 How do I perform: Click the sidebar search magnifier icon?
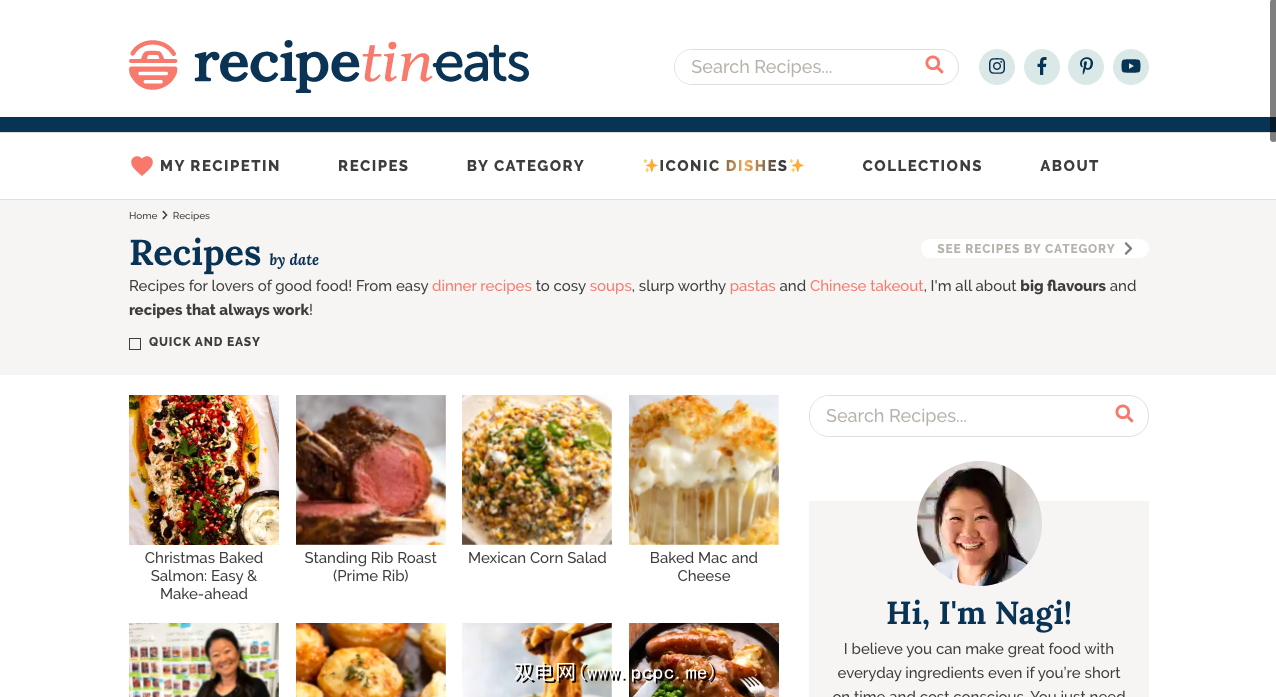1124,414
